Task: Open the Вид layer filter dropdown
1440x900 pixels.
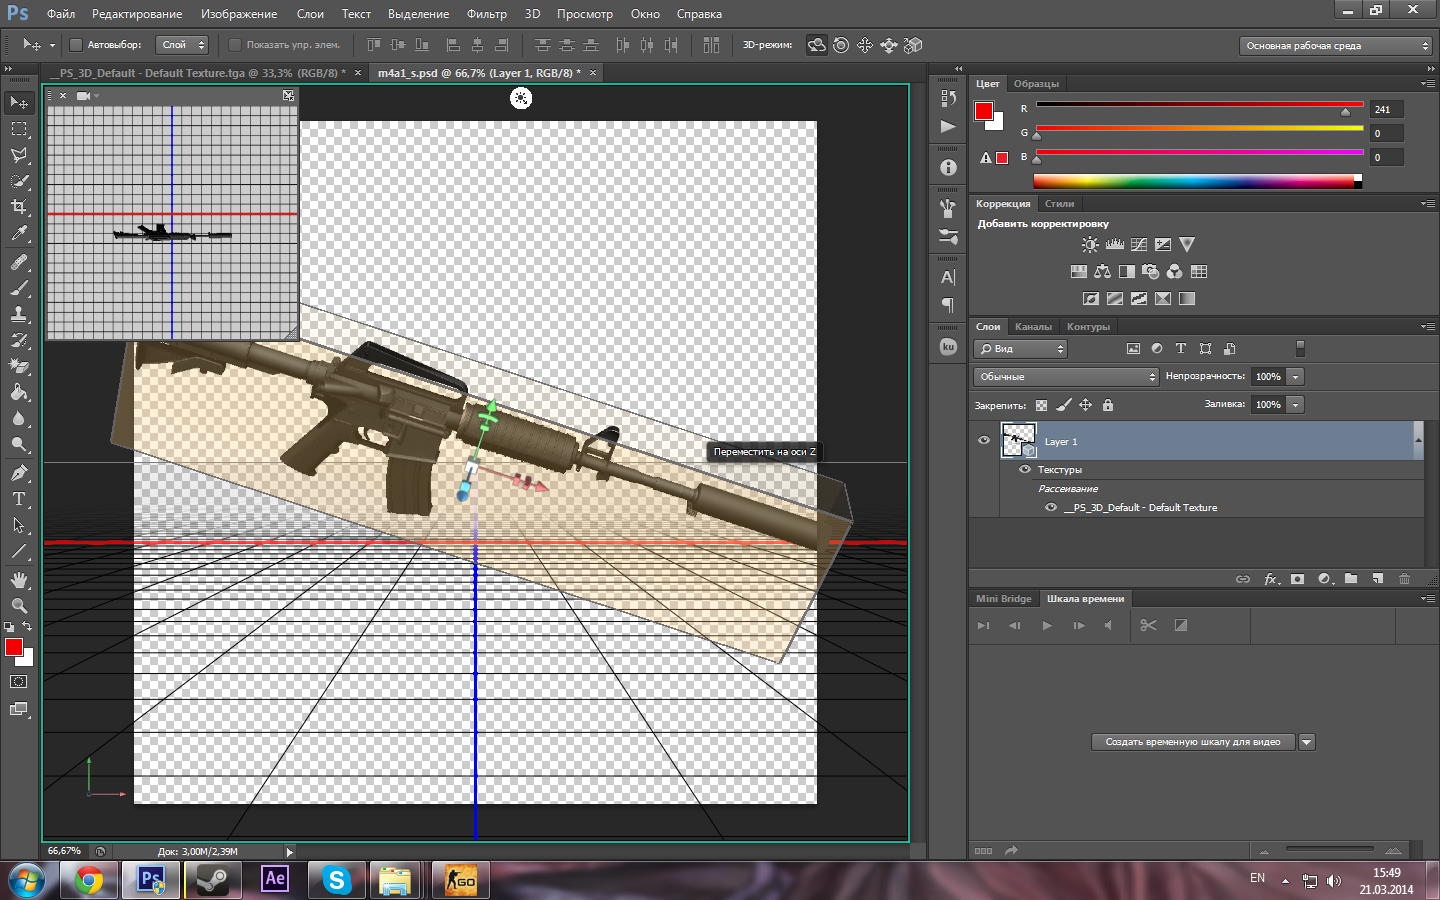Action: pyautogui.click(x=1021, y=349)
